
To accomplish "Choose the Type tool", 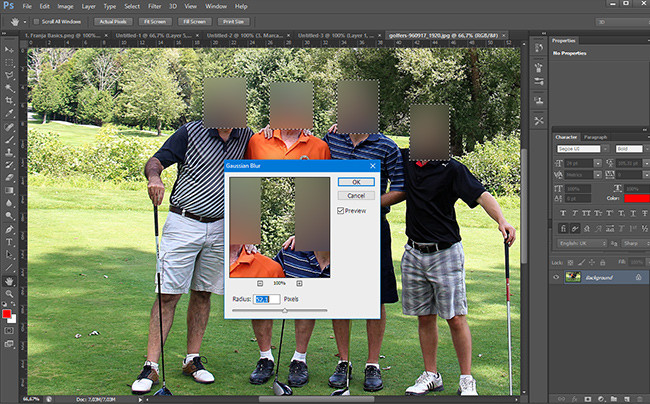I will click(x=10, y=242).
